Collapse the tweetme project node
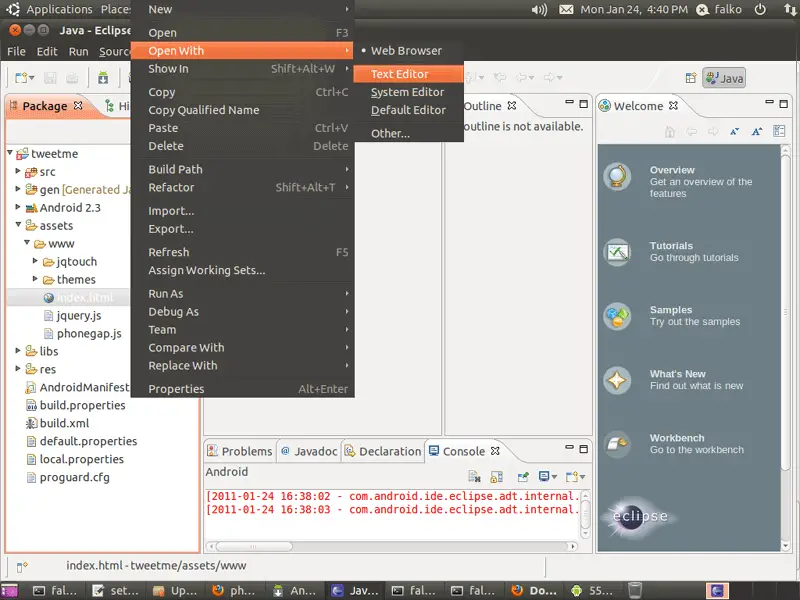800x600 pixels. pyautogui.click(x=10, y=153)
